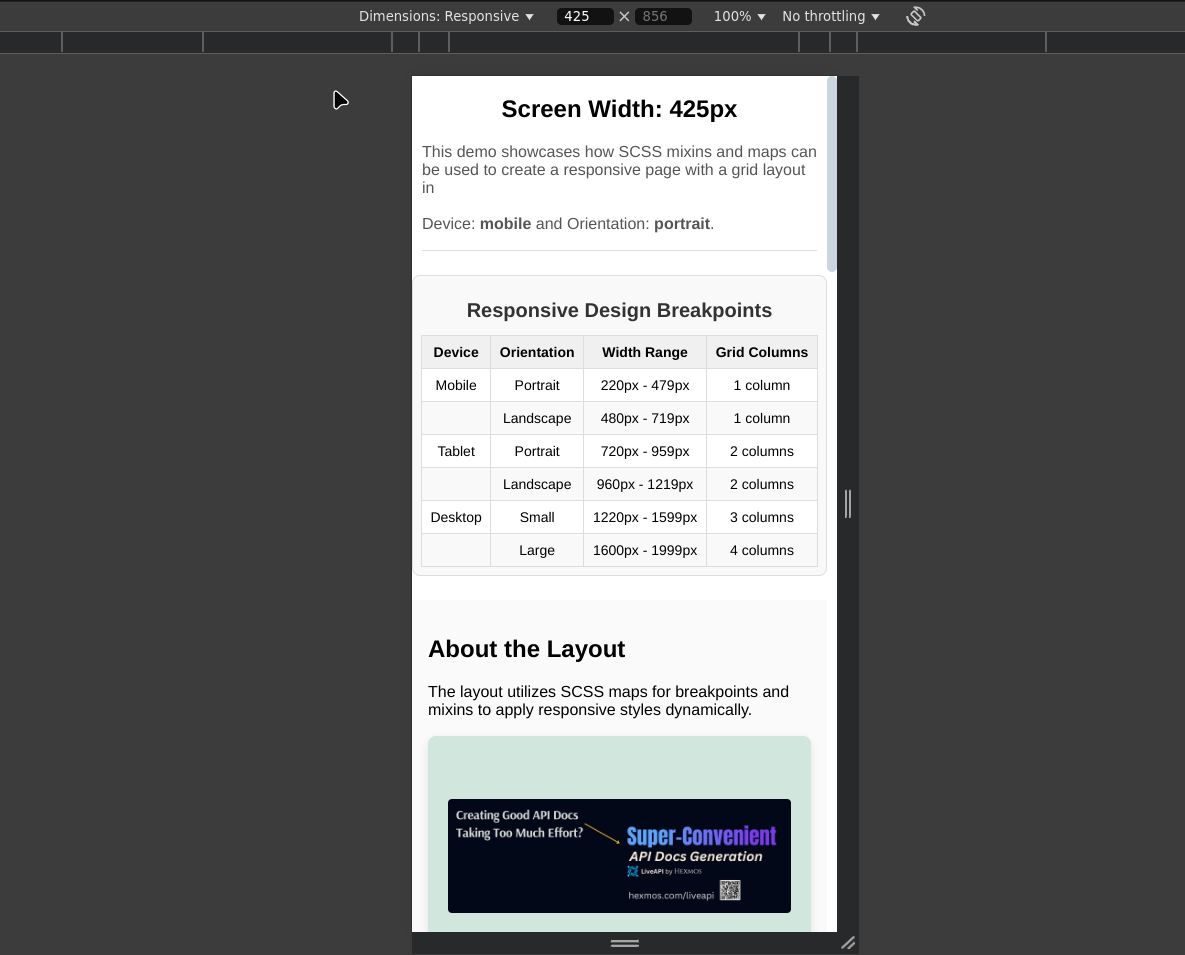Click the 'Orientation' column header

point(537,352)
